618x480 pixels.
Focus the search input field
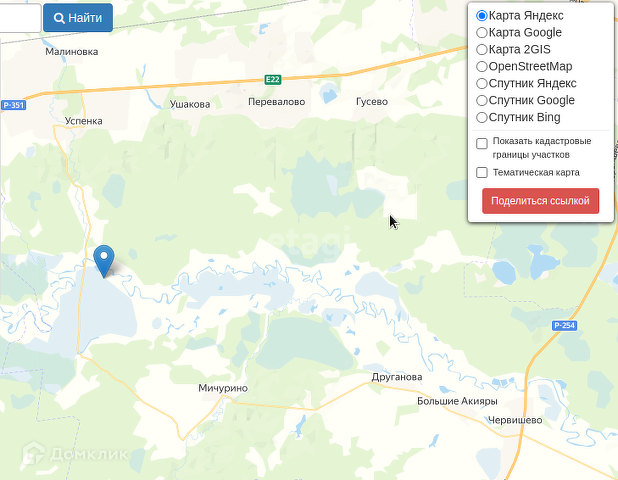pos(20,18)
